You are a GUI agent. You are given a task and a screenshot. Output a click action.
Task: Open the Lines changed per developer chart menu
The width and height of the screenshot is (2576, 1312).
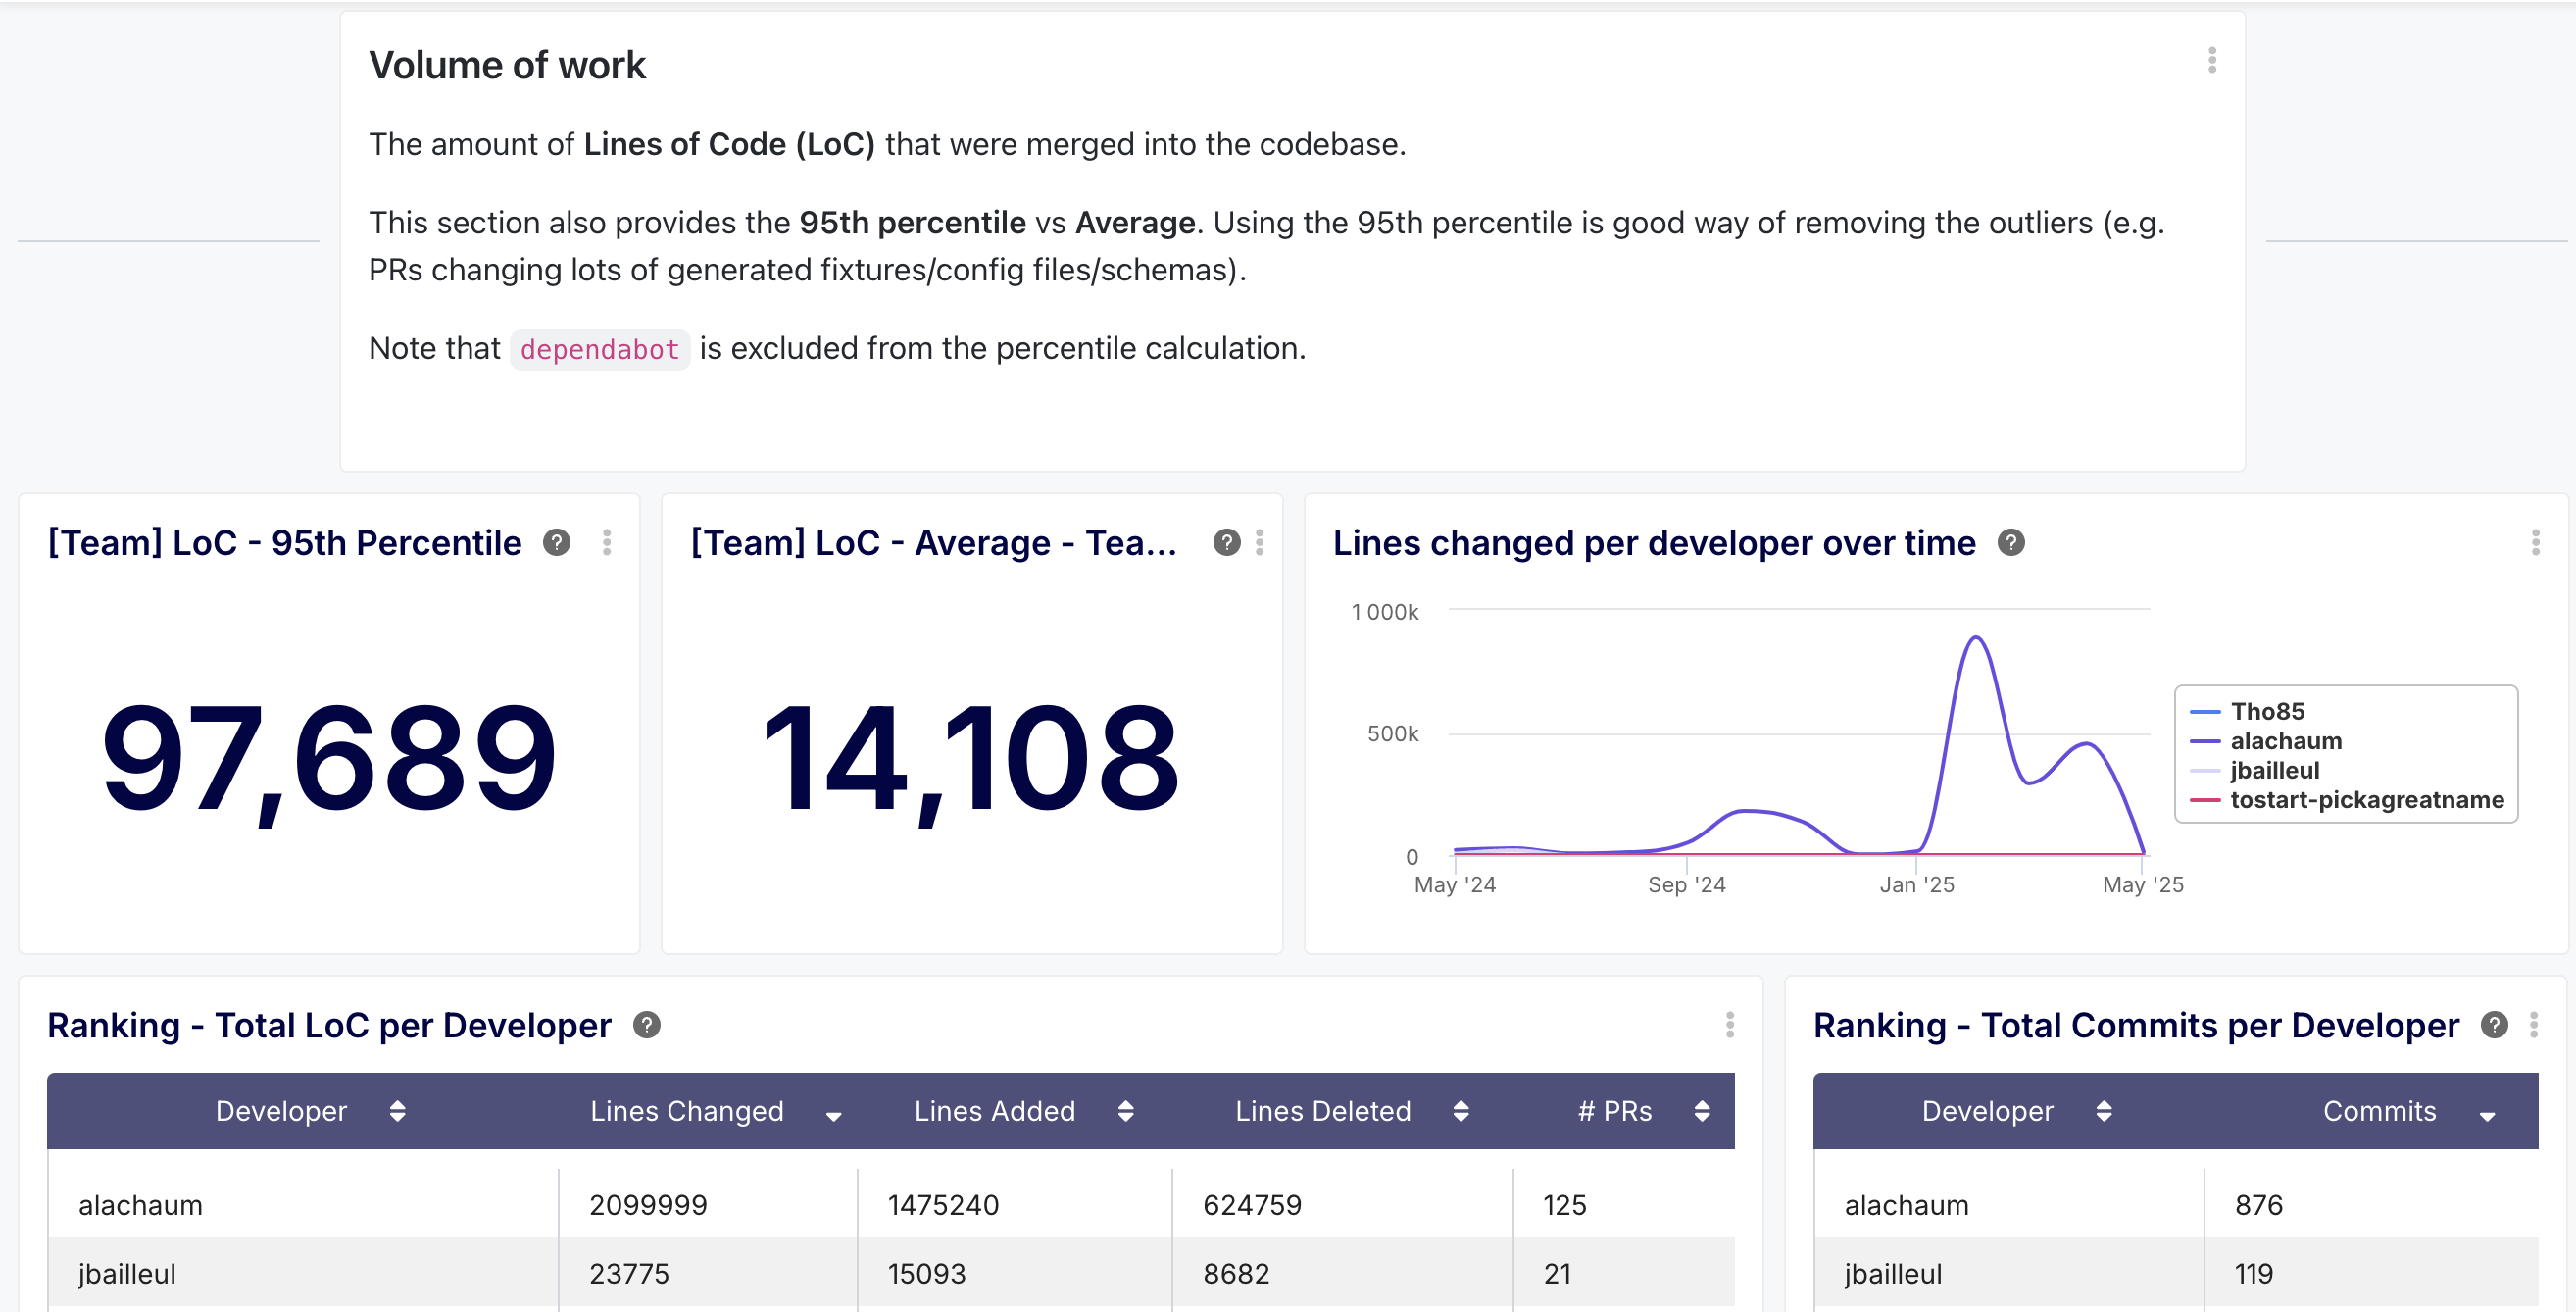2535,543
